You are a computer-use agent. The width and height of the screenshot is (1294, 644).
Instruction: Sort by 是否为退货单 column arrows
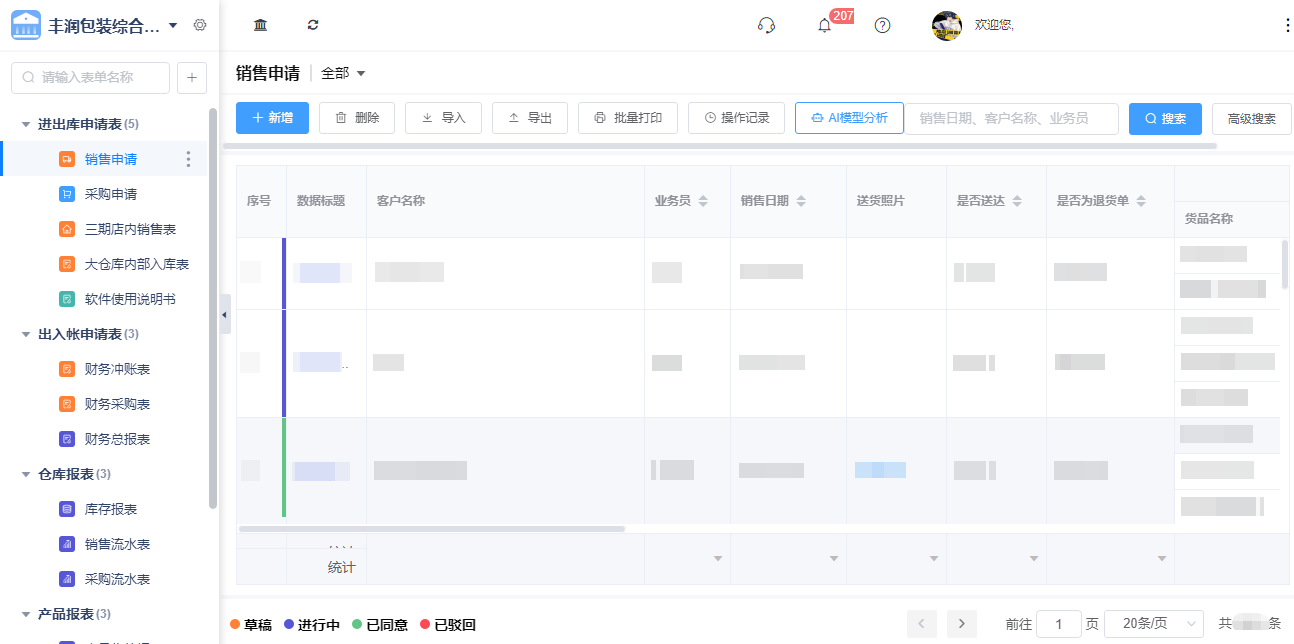(x=1141, y=201)
